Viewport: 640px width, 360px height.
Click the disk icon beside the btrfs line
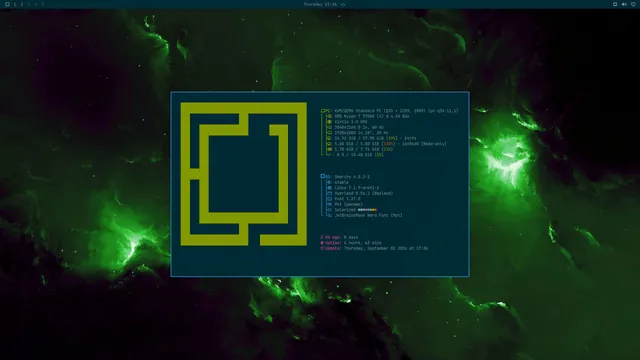click(329, 138)
